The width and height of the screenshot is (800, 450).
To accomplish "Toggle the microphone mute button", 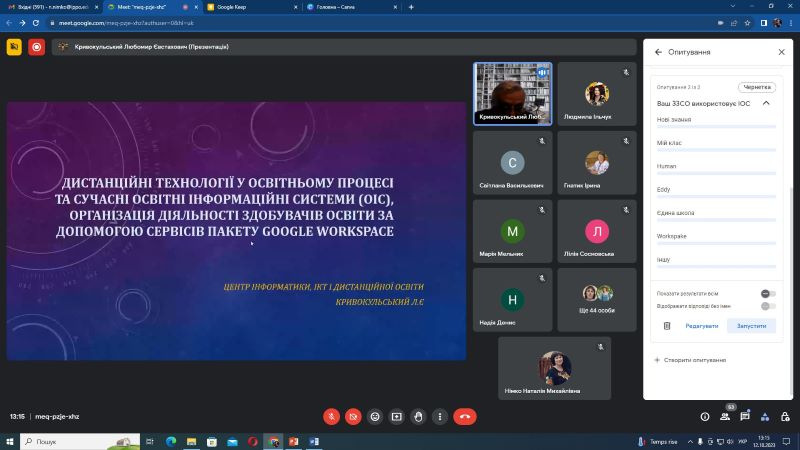I will coord(331,417).
